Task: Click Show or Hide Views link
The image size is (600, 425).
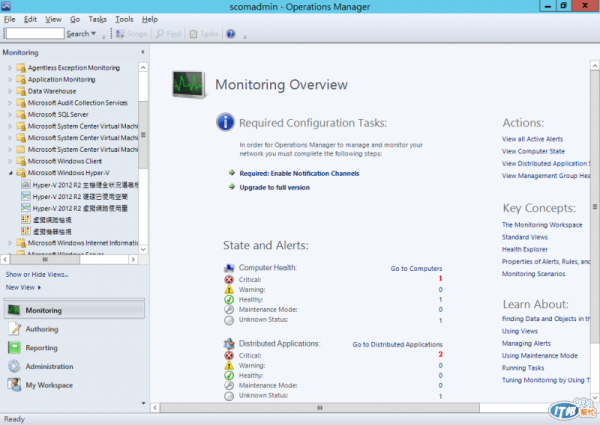Action: pyautogui.click(x=37, y=274)
